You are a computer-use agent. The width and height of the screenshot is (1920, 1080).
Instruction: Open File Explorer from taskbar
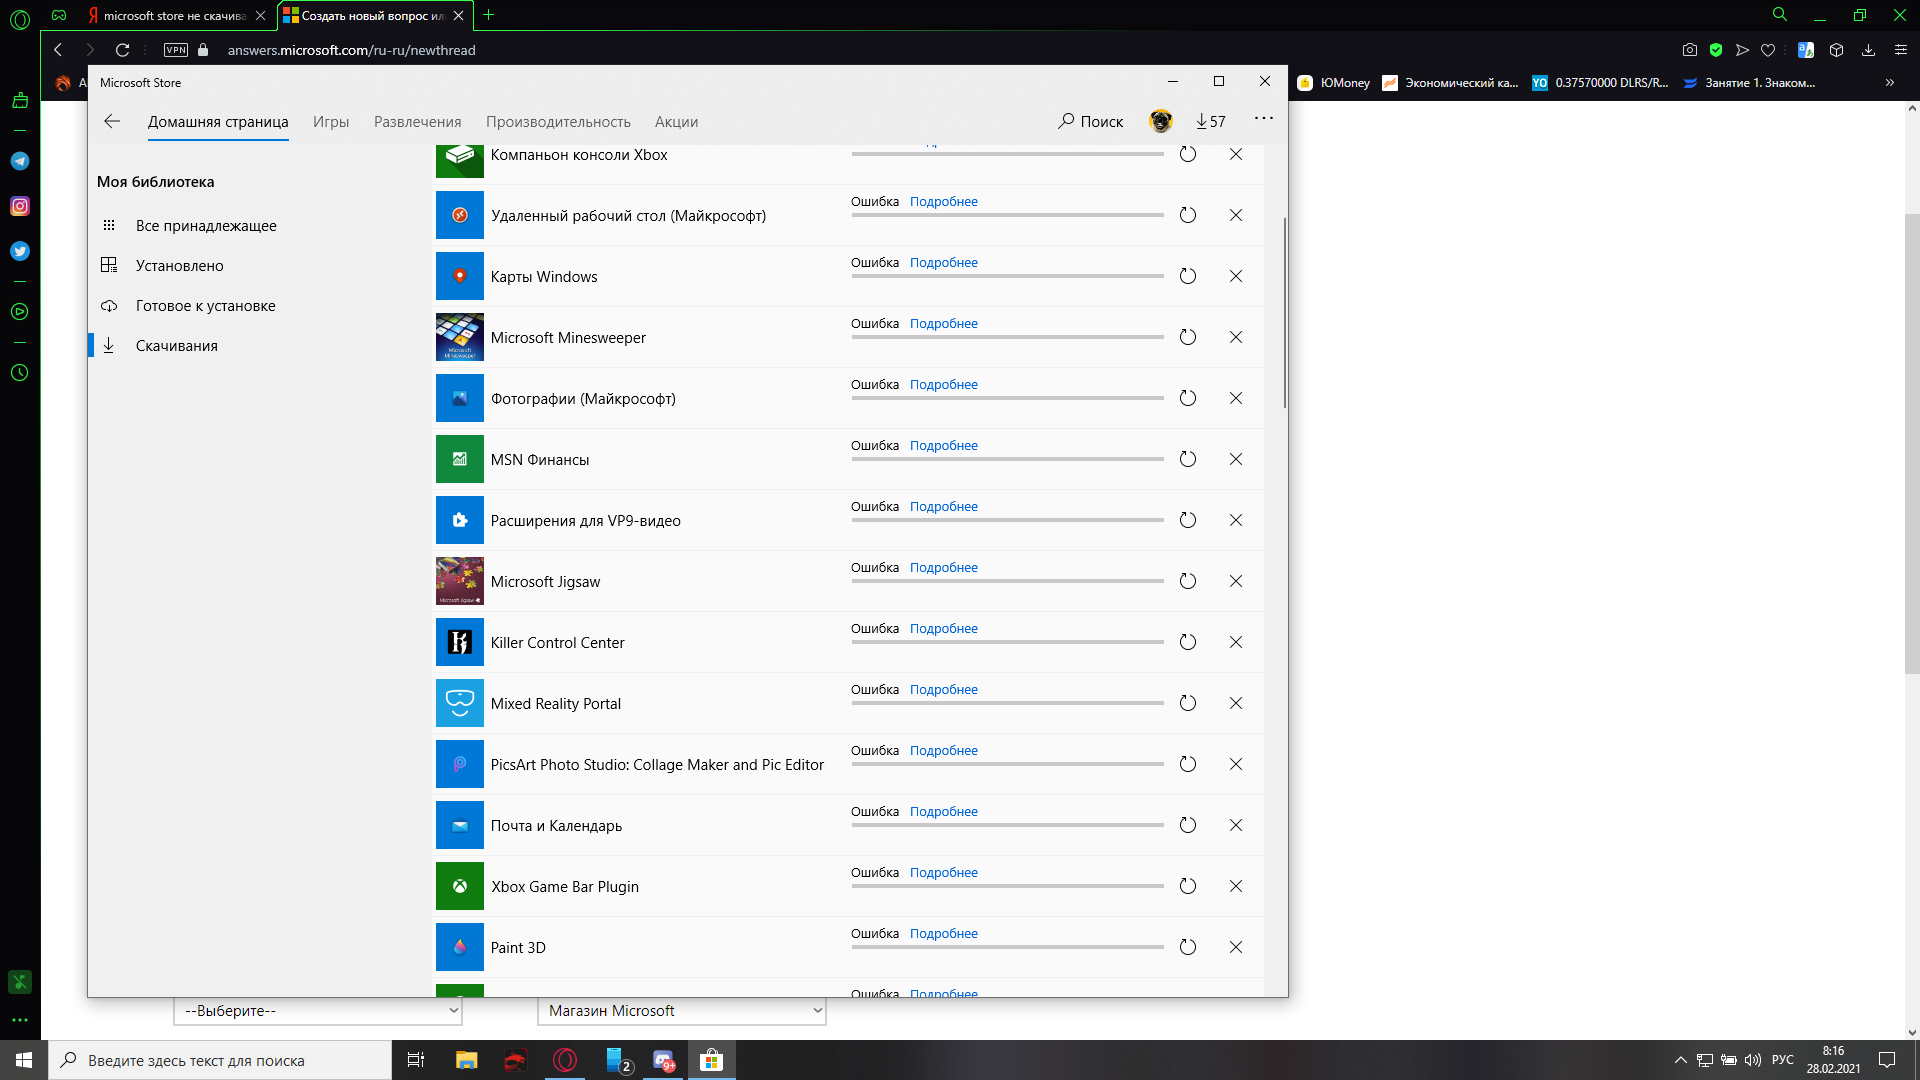coord(466,1060)
